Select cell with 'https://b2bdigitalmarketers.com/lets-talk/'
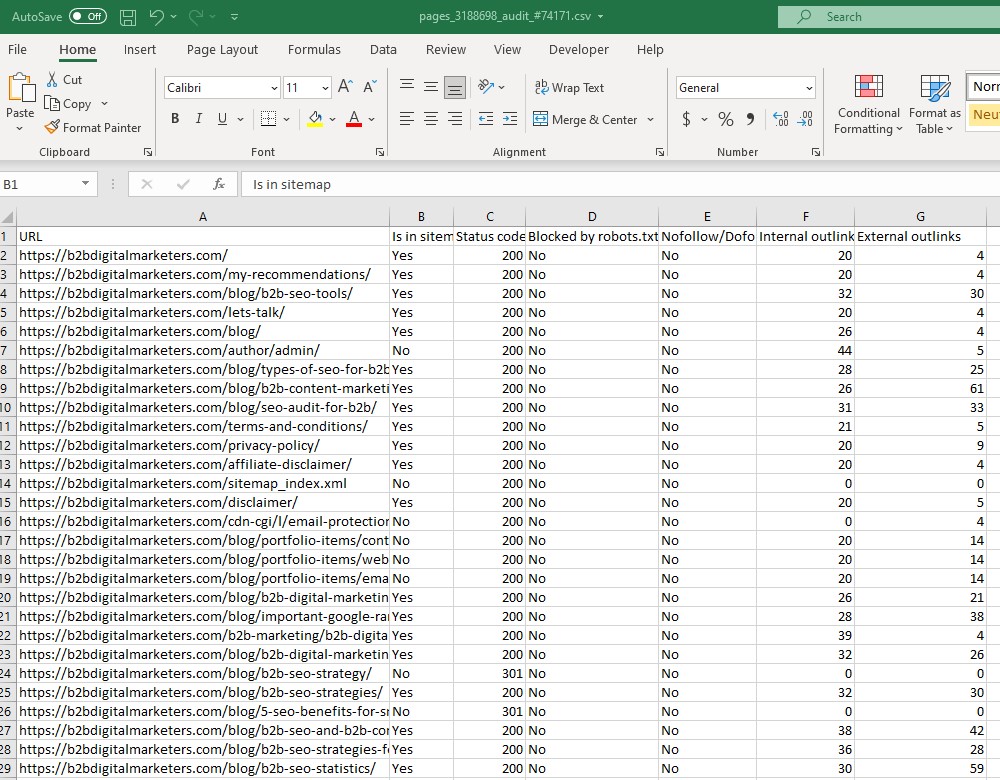Image resolution: width=1000 pixels, height=780 pixels. 203,313
